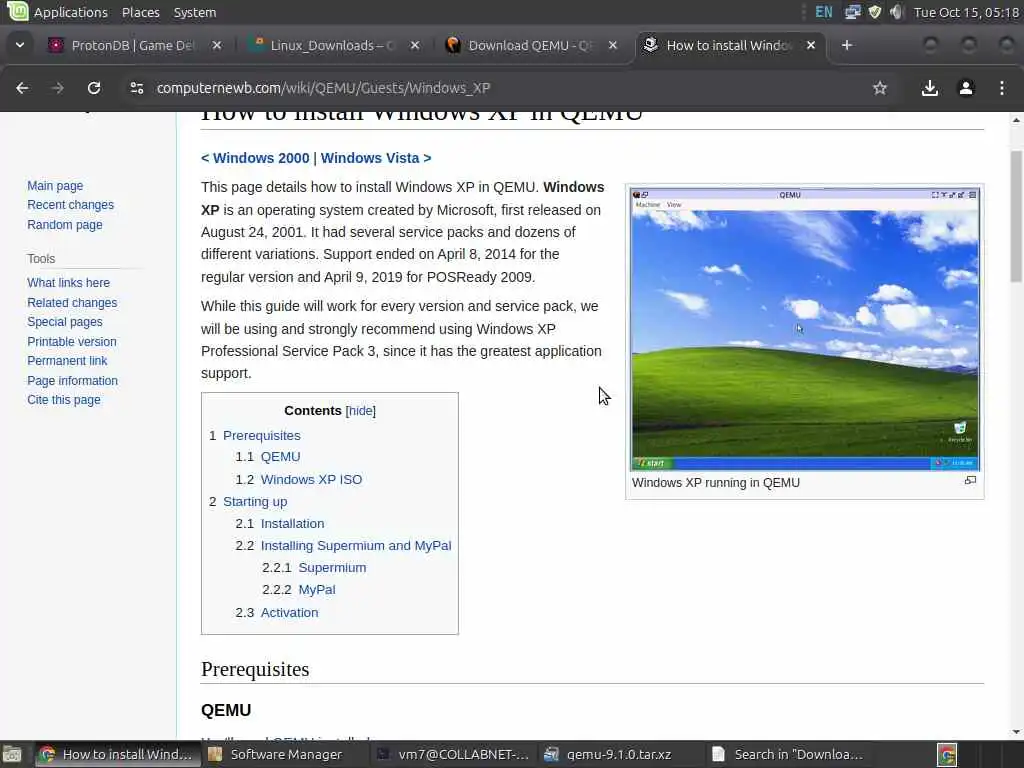Open Page information link

click(x=72, y=381)
